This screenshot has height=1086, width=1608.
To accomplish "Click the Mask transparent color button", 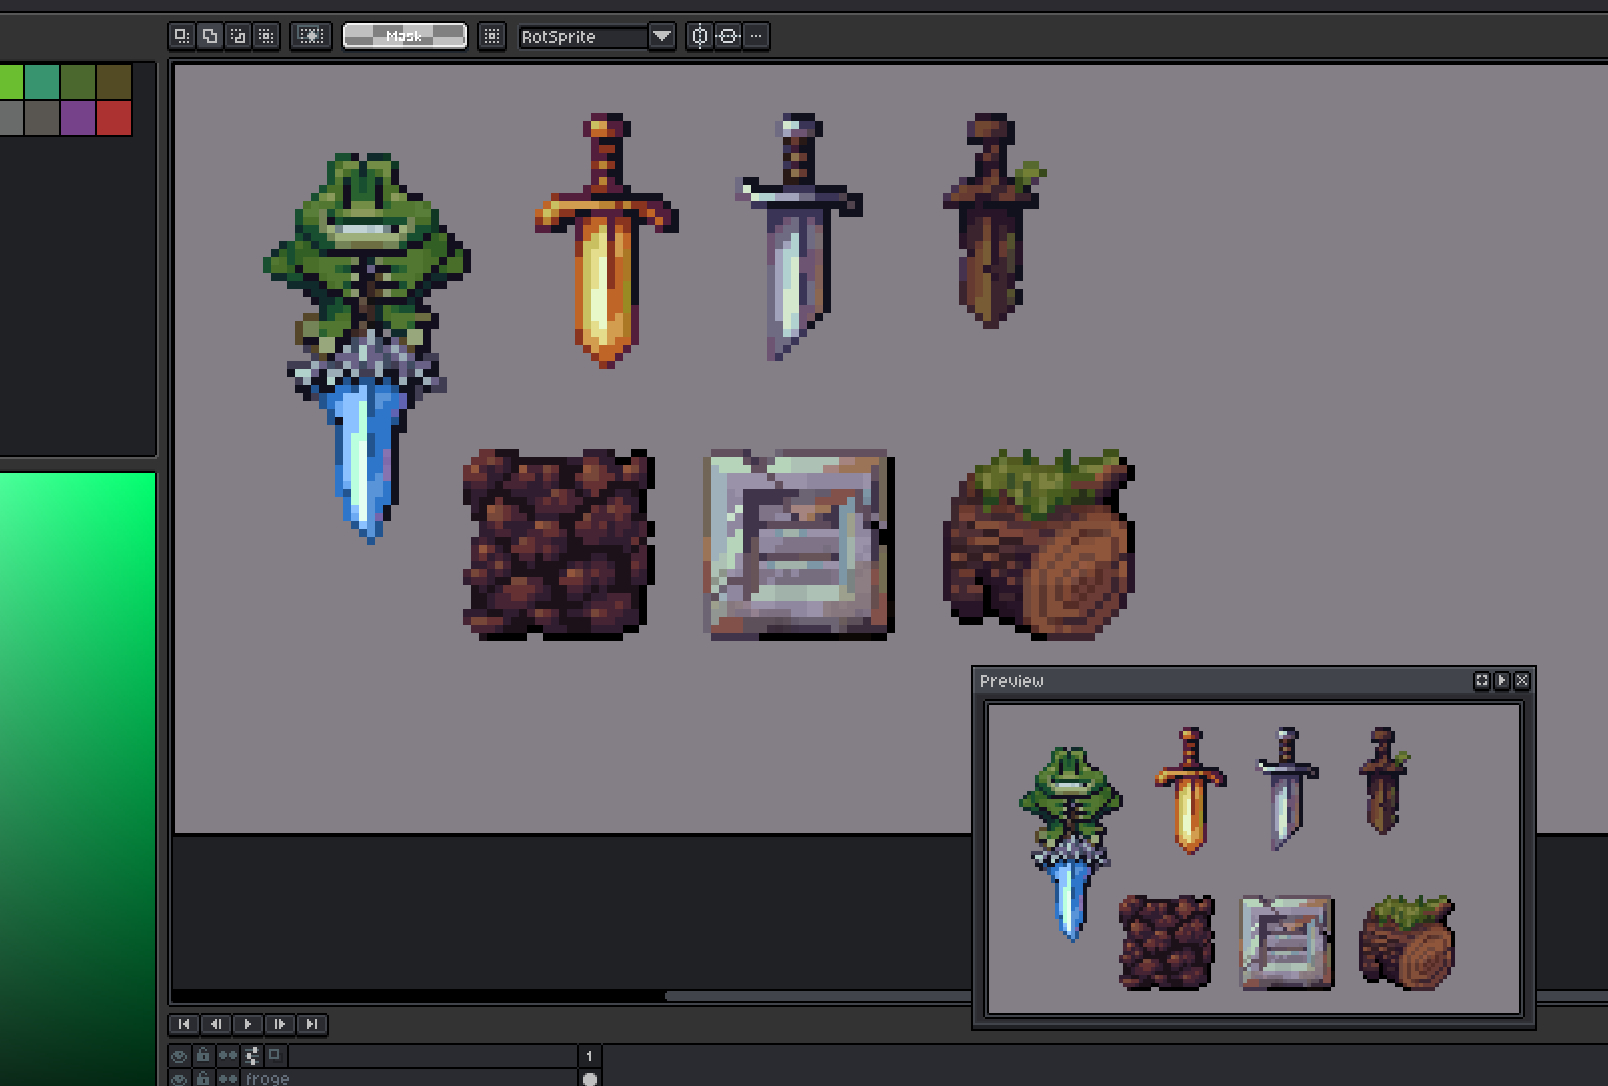I will click(404, 36).
